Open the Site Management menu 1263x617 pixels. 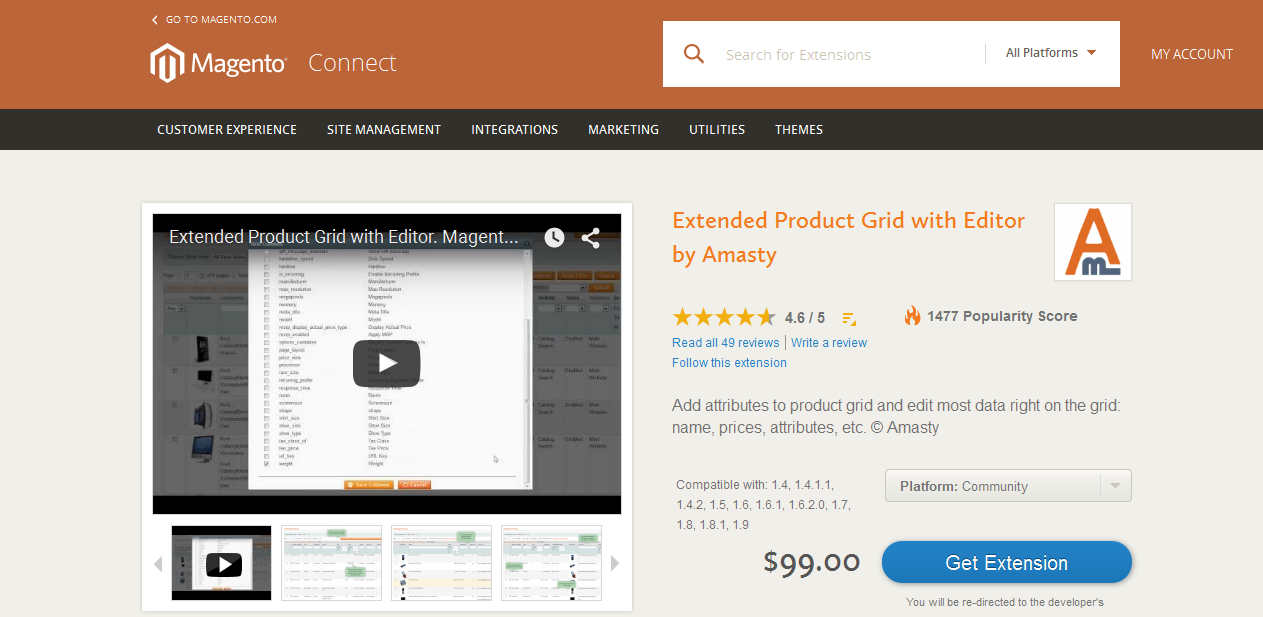[384, 129]
